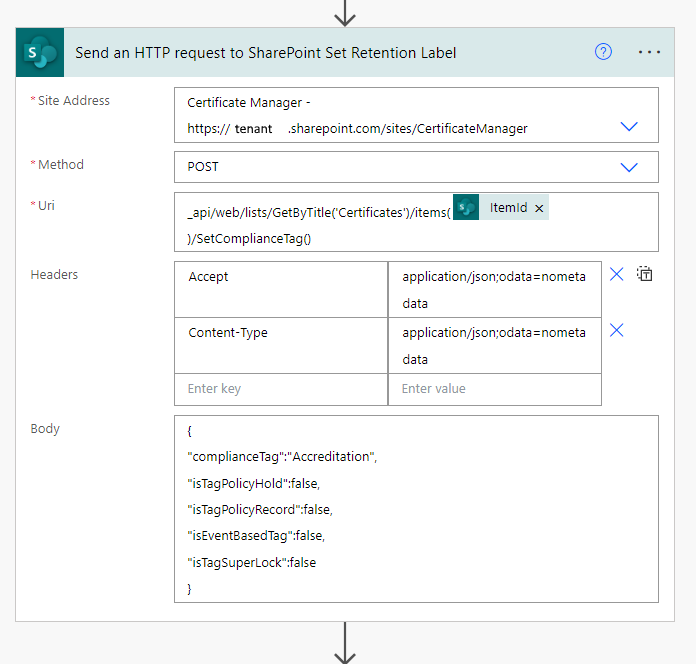Click the action title 'Send an HTTP request to SharePoint'

266,52
